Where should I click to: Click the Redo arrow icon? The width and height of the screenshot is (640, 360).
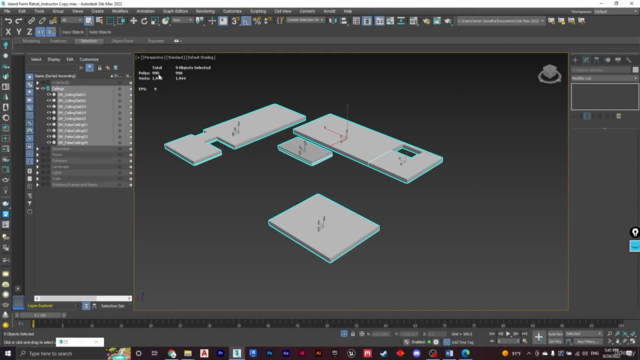[x=19, y=21]
